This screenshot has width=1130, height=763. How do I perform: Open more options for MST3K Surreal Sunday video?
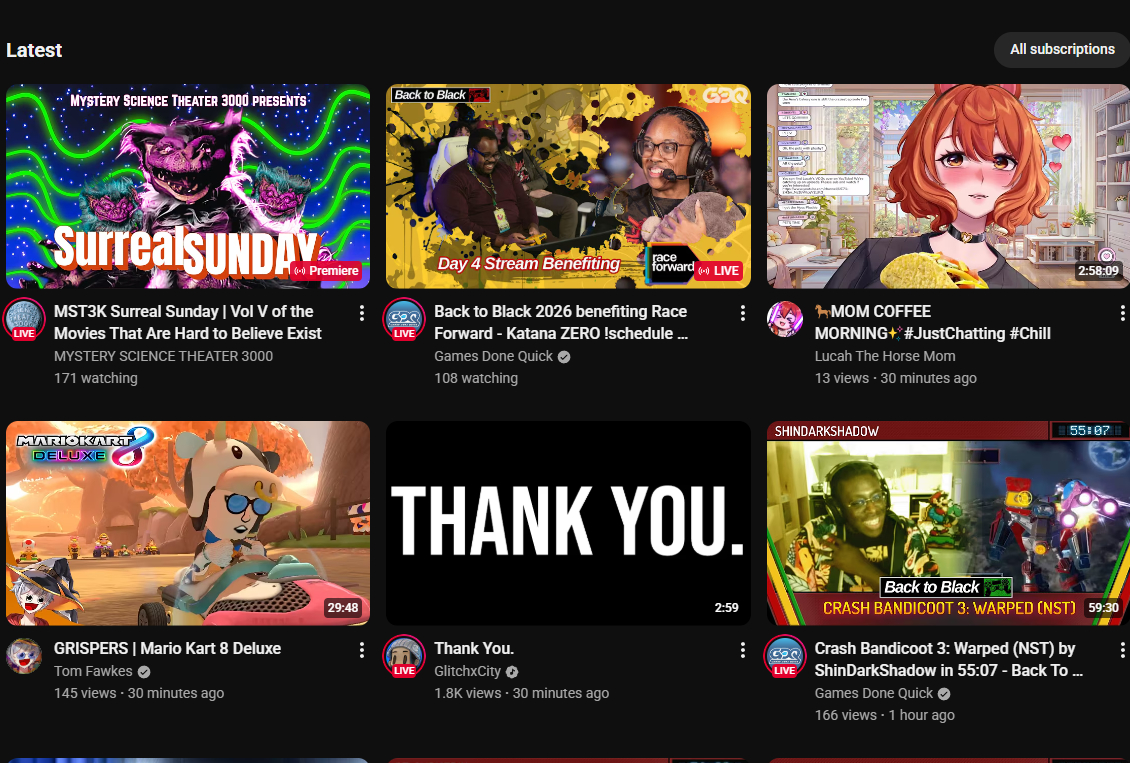coord(362,313)
